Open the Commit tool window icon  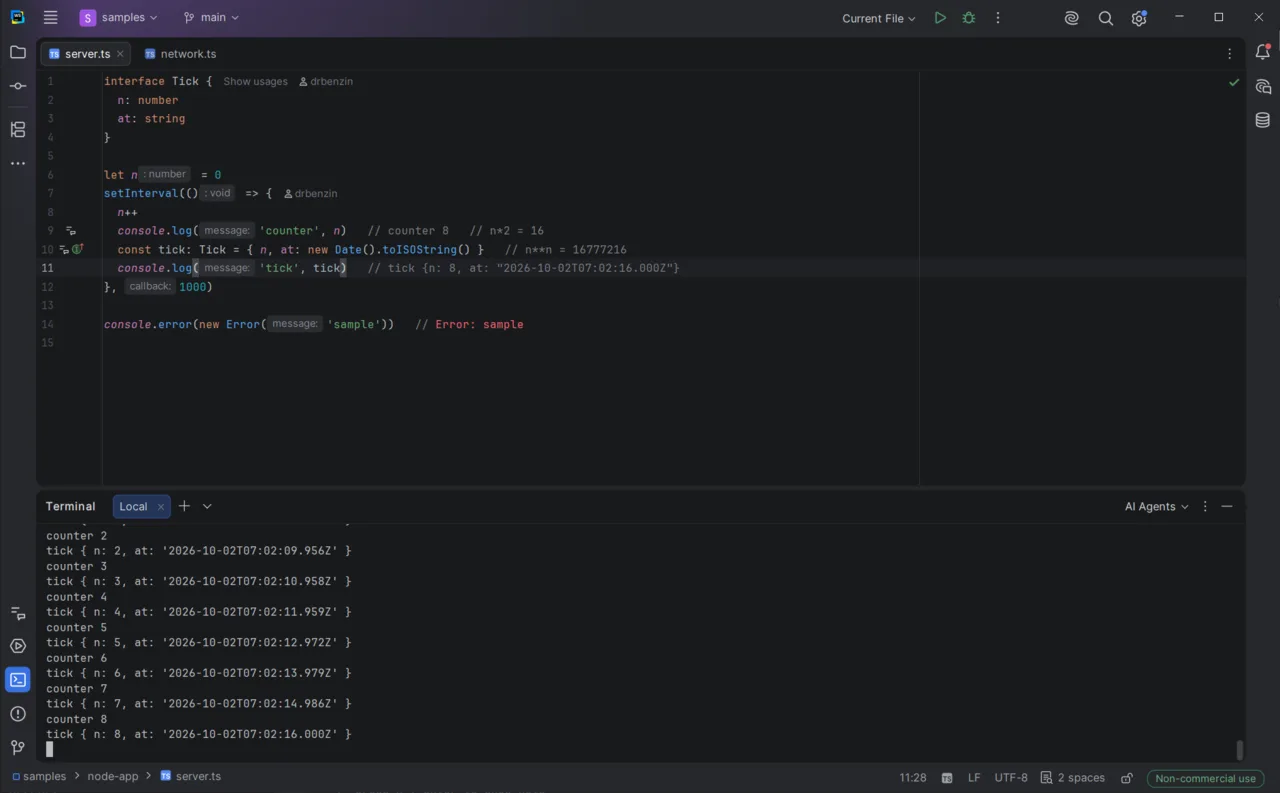pyautogui.click(x=18, y=86)
